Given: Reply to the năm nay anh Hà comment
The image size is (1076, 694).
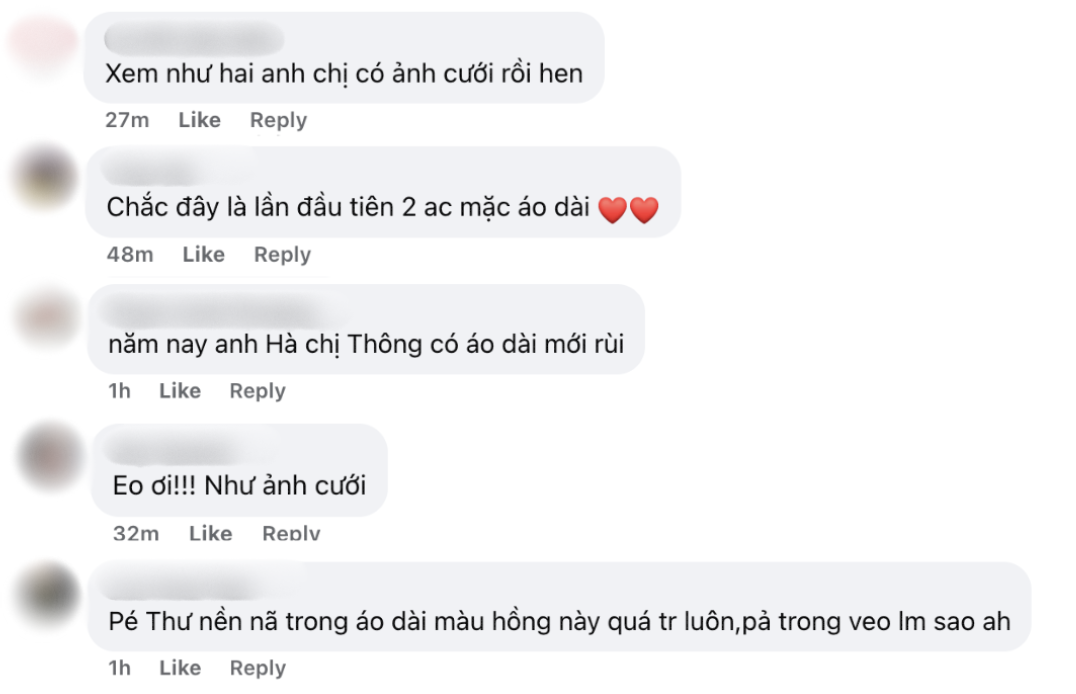Looking at the screenshot, I should pyautogui.click(x=257, y=391).
